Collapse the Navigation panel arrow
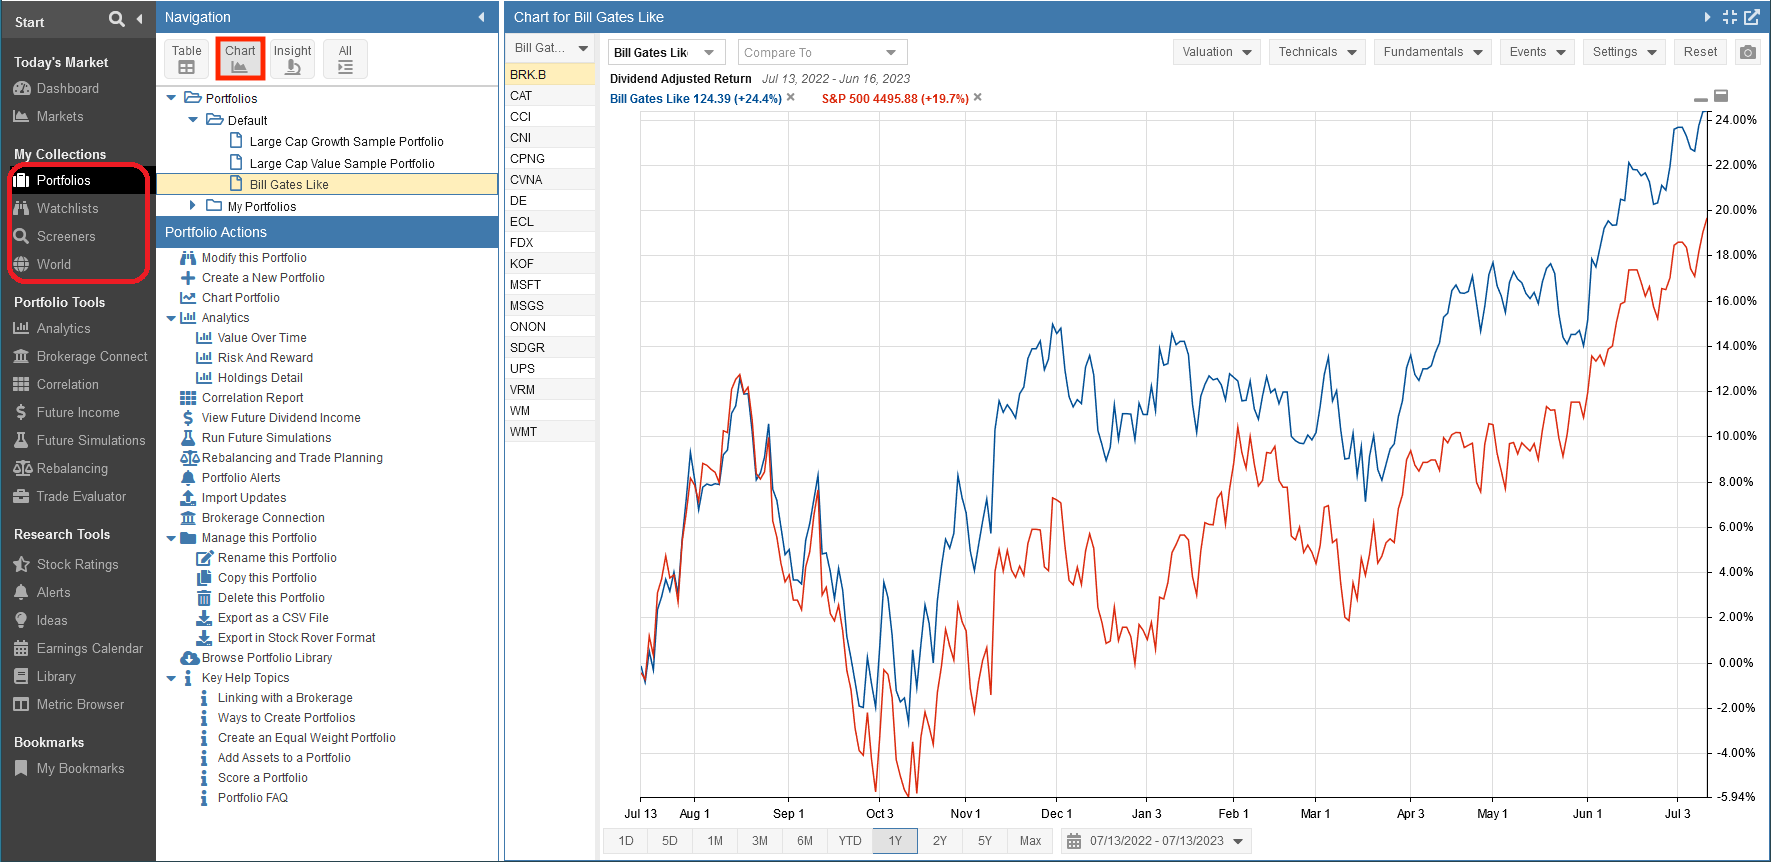 click(x=481, y=17)
